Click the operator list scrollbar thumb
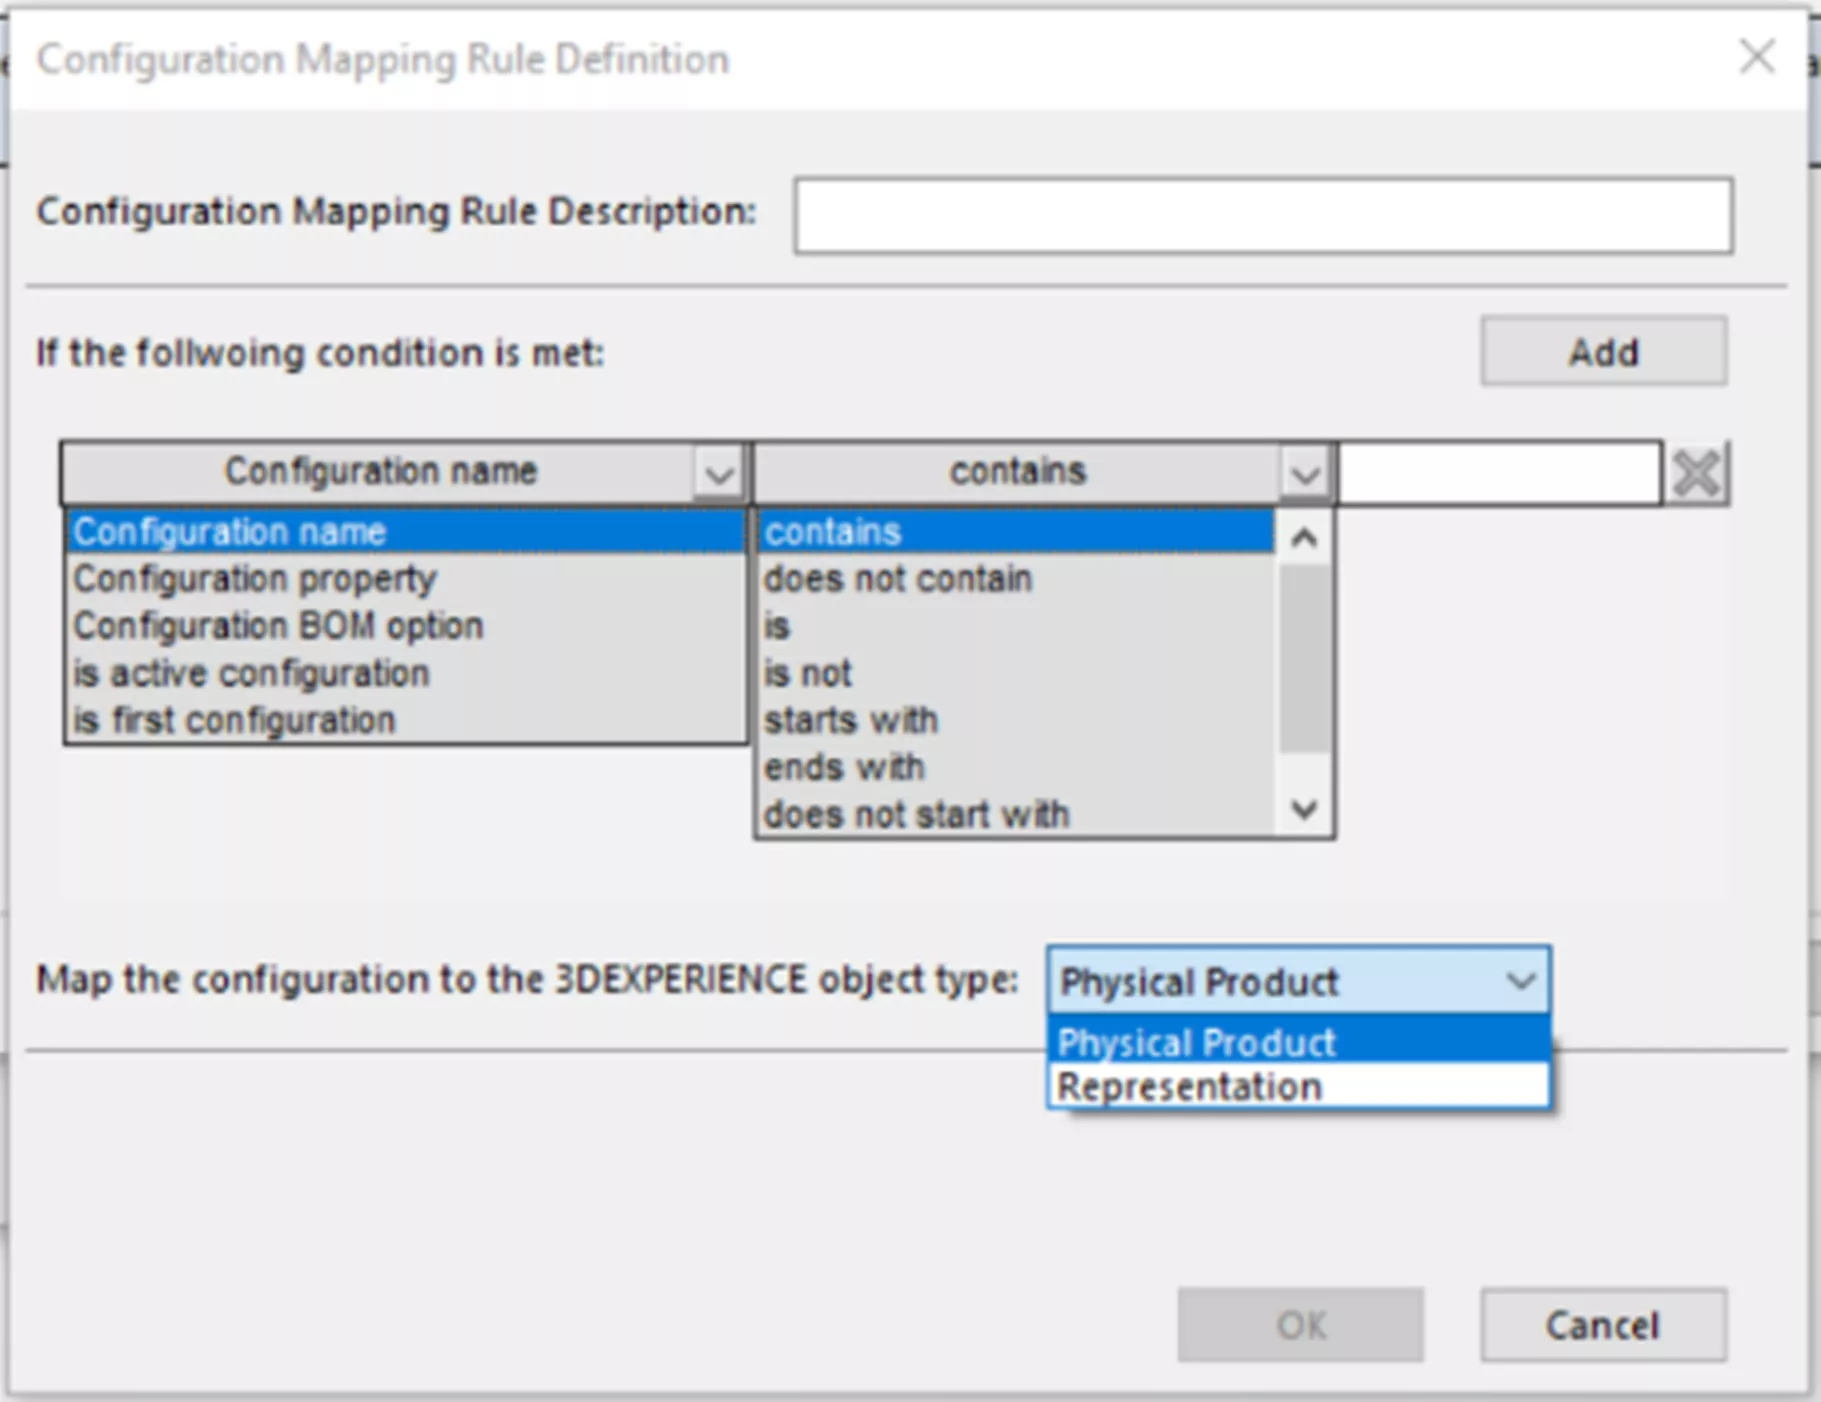1821x1402 pixels. pos(1304,658)
